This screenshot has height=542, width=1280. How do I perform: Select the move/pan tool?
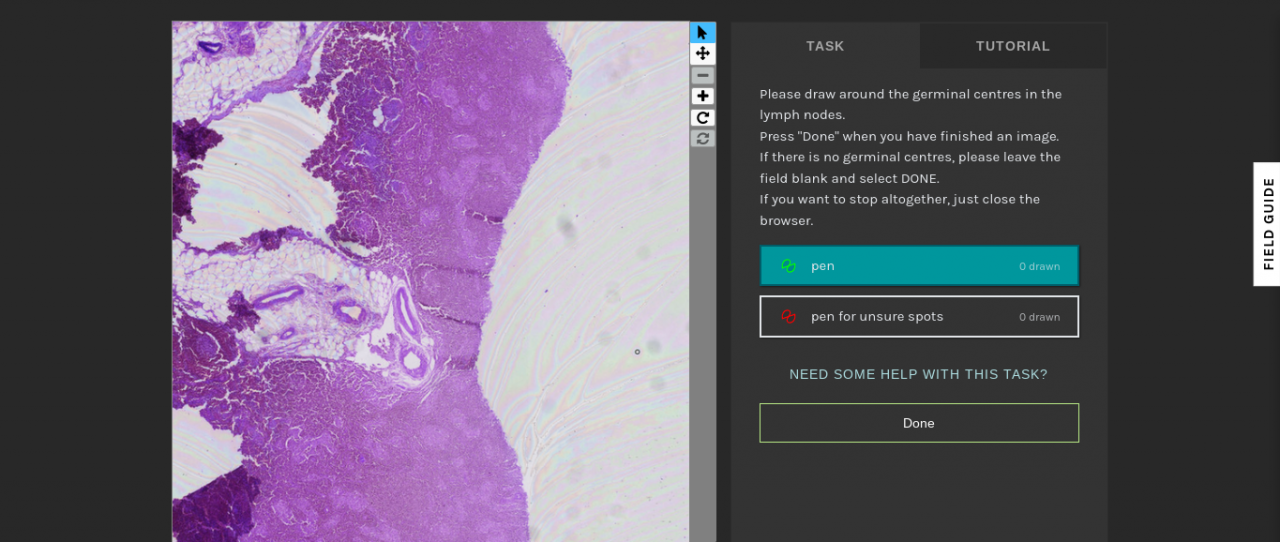tap(703, 54)
